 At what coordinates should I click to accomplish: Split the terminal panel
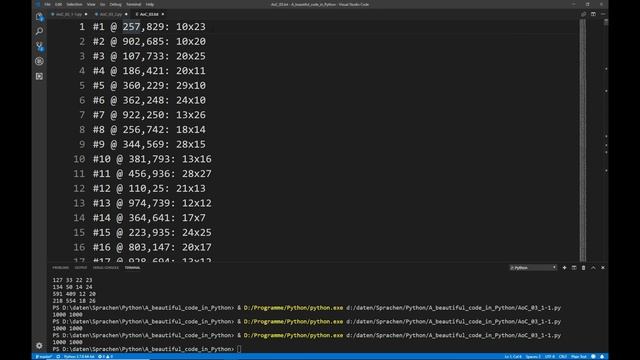pos(574,267)
